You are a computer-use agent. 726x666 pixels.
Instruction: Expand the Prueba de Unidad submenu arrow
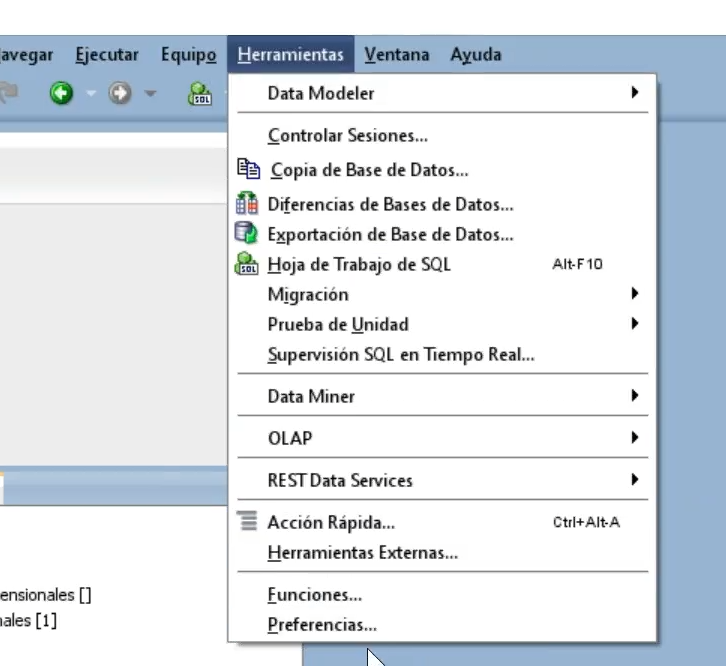635,323
